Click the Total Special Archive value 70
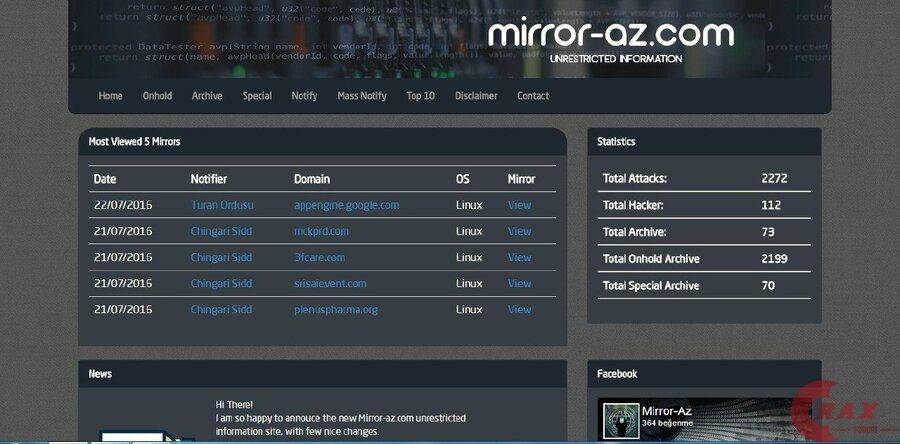 [x=768, y=285]
